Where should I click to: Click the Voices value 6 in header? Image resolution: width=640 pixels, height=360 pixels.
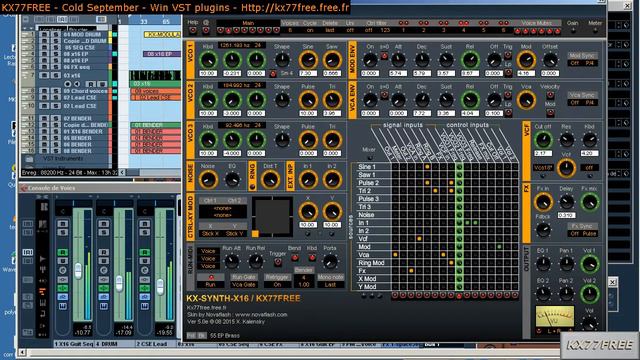290,30
